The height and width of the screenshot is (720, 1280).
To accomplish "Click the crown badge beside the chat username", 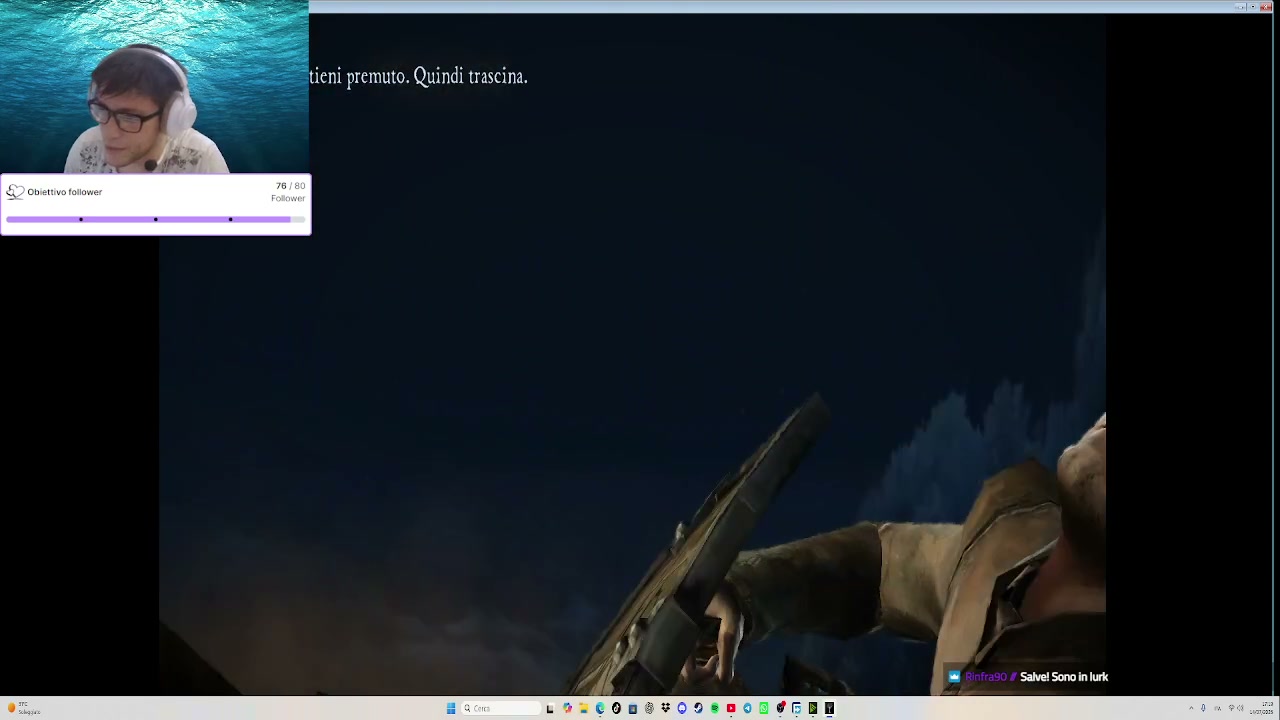I will pos(954,677).
